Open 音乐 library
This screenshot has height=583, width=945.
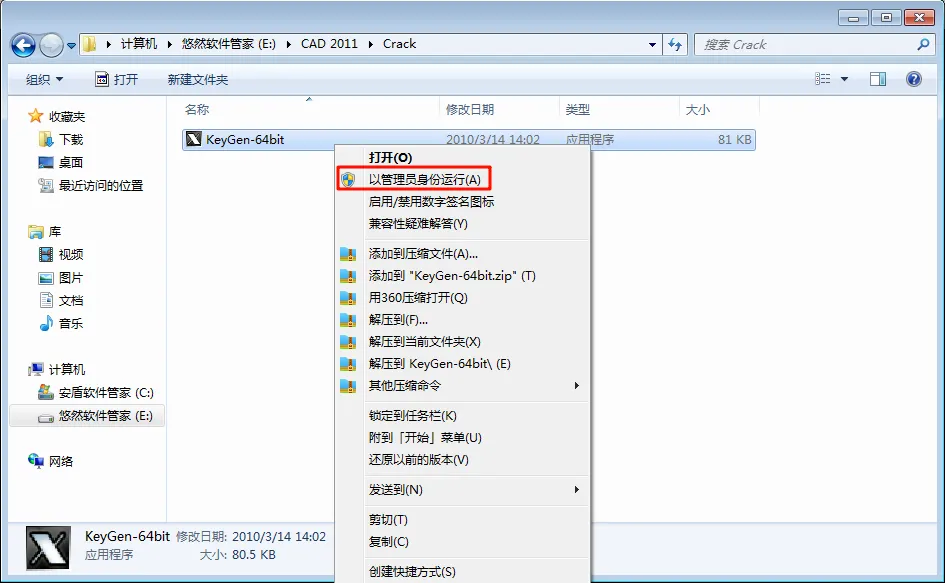(71, 323)
